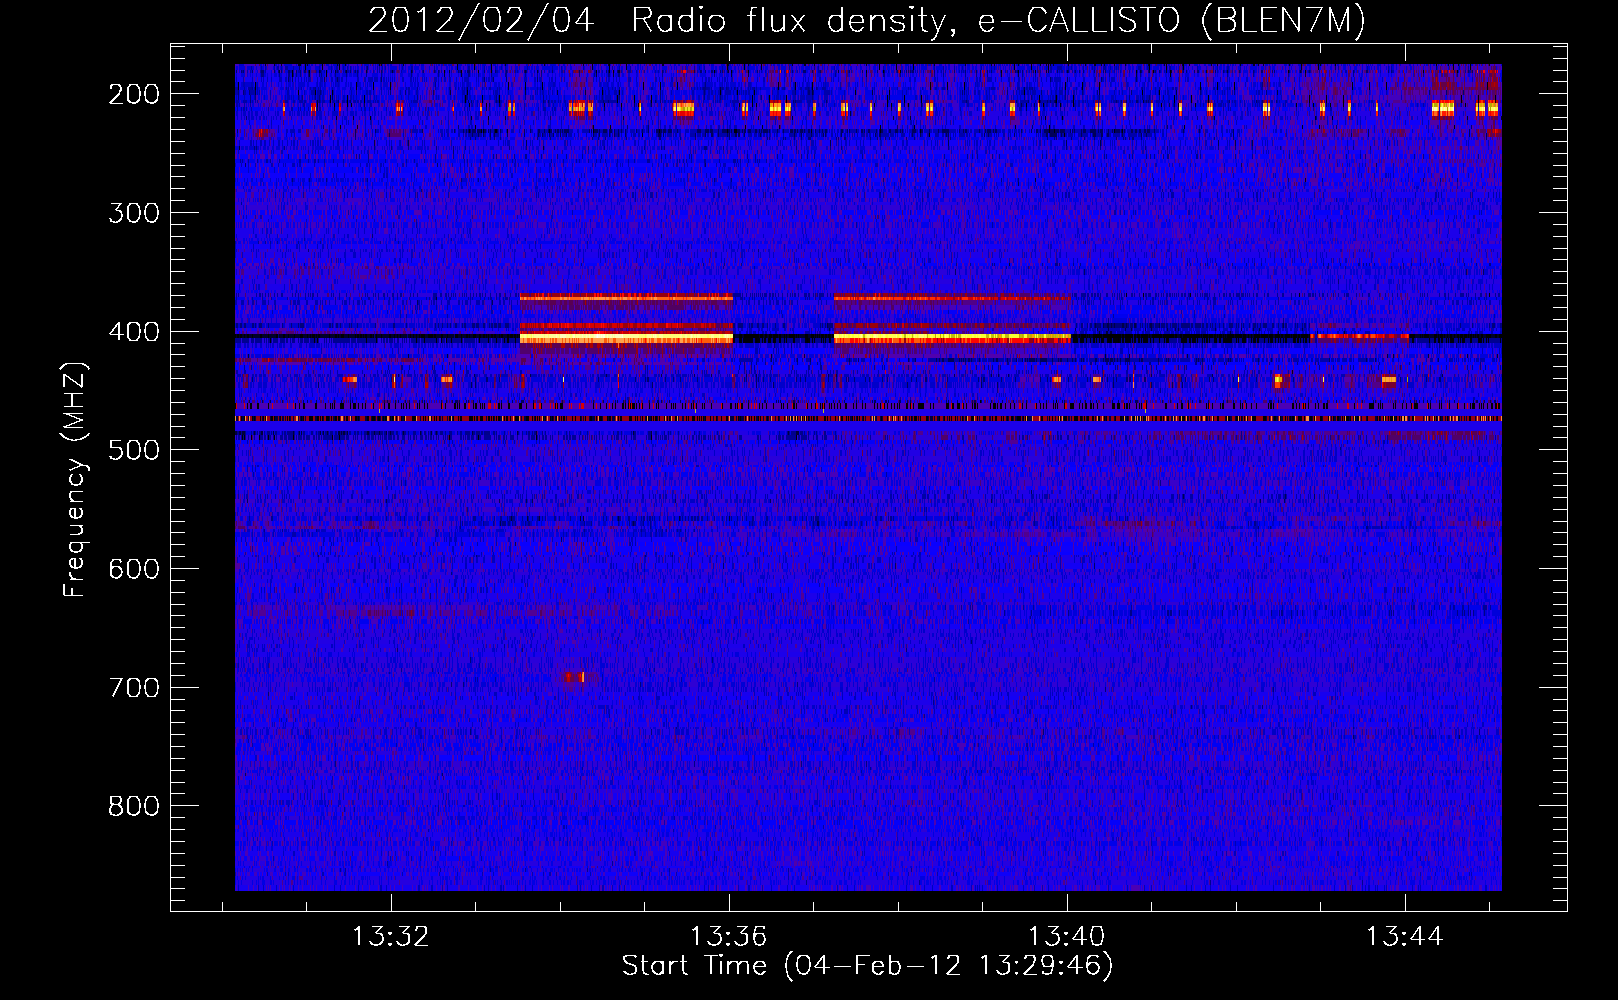Click the 'Start Time (04-Feb-12 13:29:46)' axis label
Image resolution: width=1618 pixels, height=1000 pixels.
(867, 966)
